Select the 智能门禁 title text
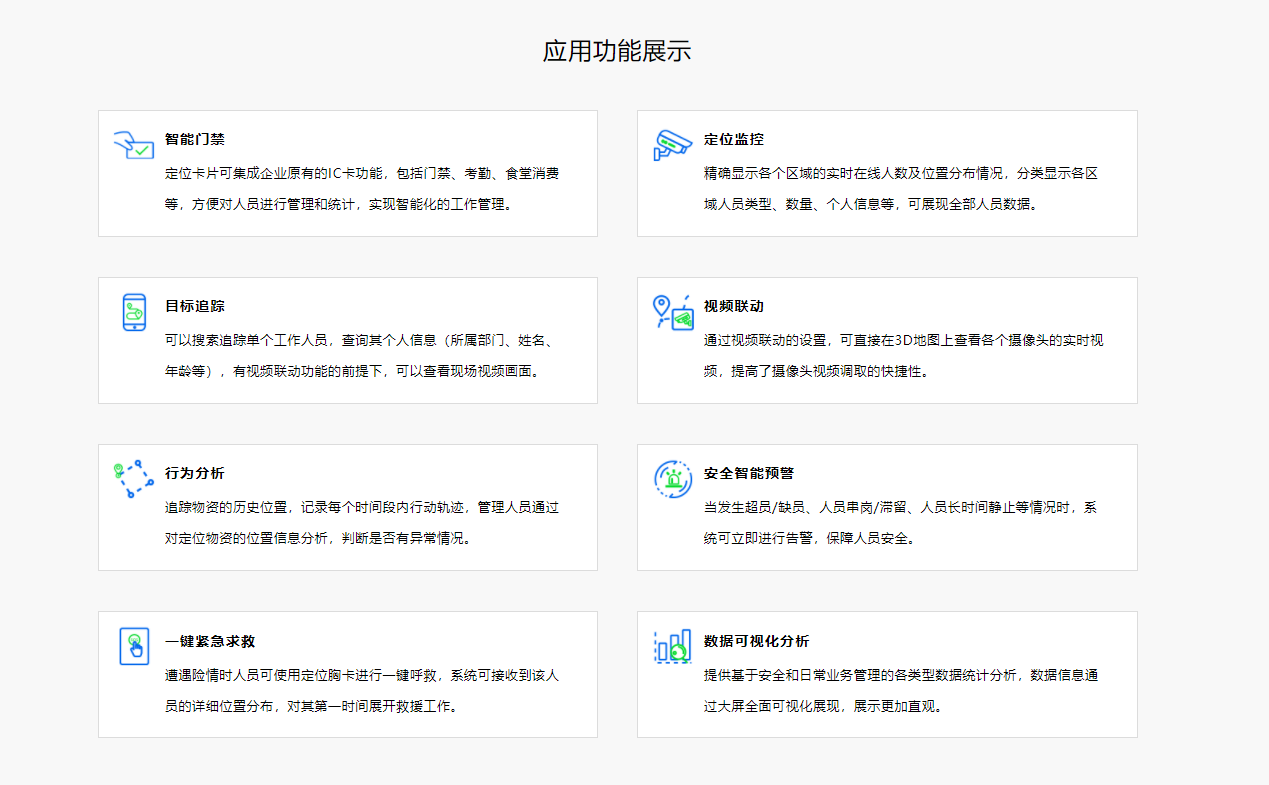Viewport: 1269px width, 785px height. tap(194, 139)
